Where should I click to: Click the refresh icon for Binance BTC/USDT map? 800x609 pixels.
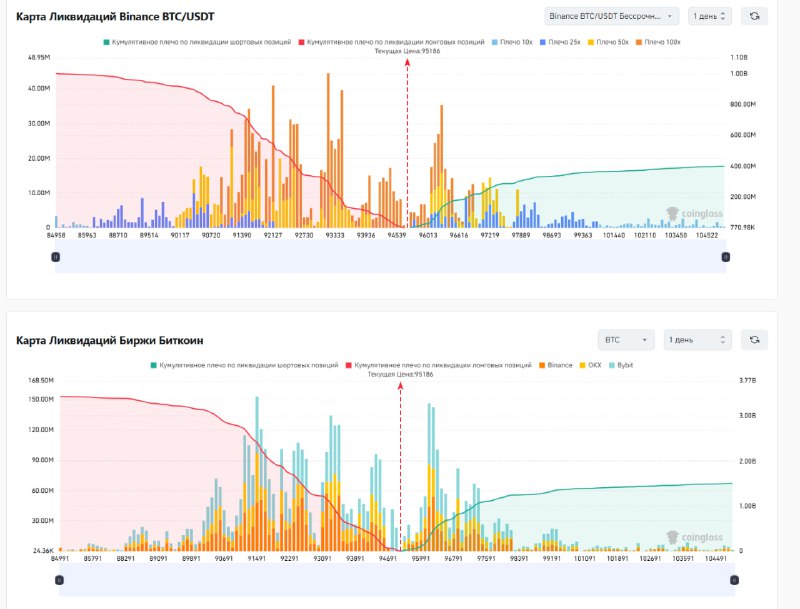[x=753, y=16]
